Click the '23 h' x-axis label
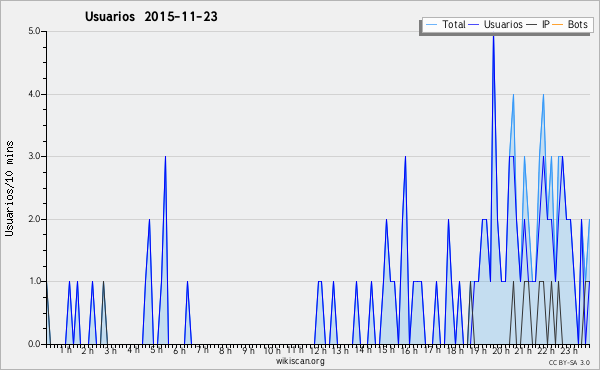600x370 pixels. tap(569, 350)
